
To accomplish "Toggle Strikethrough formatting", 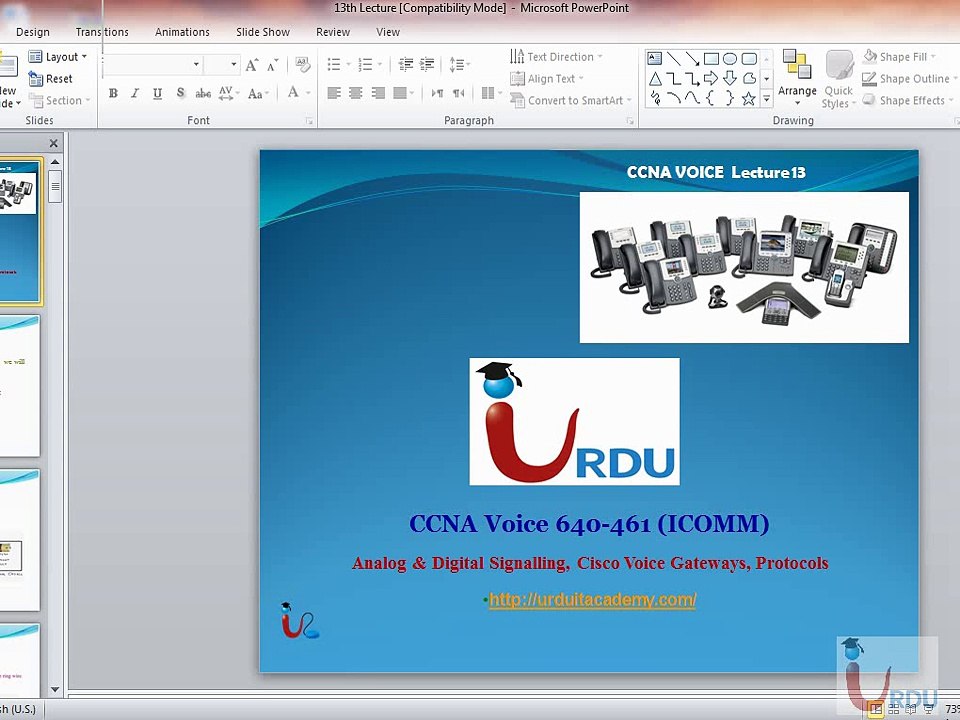I will [x=203, y=93].
